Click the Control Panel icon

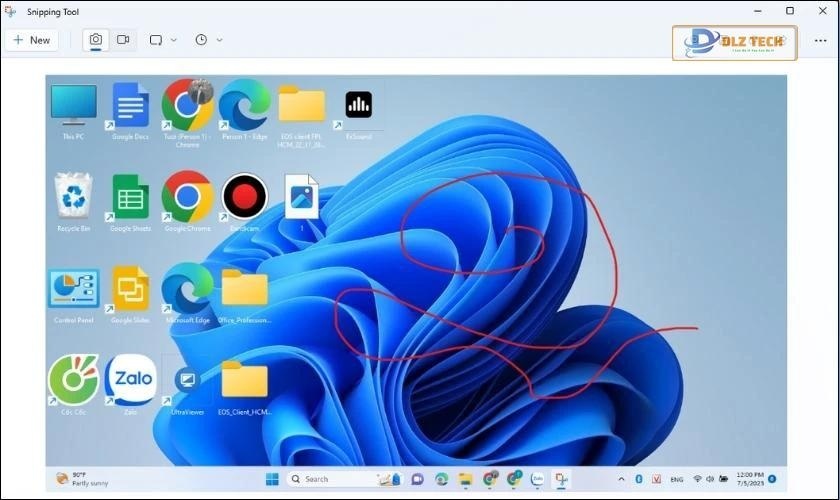tap(73, 289)
